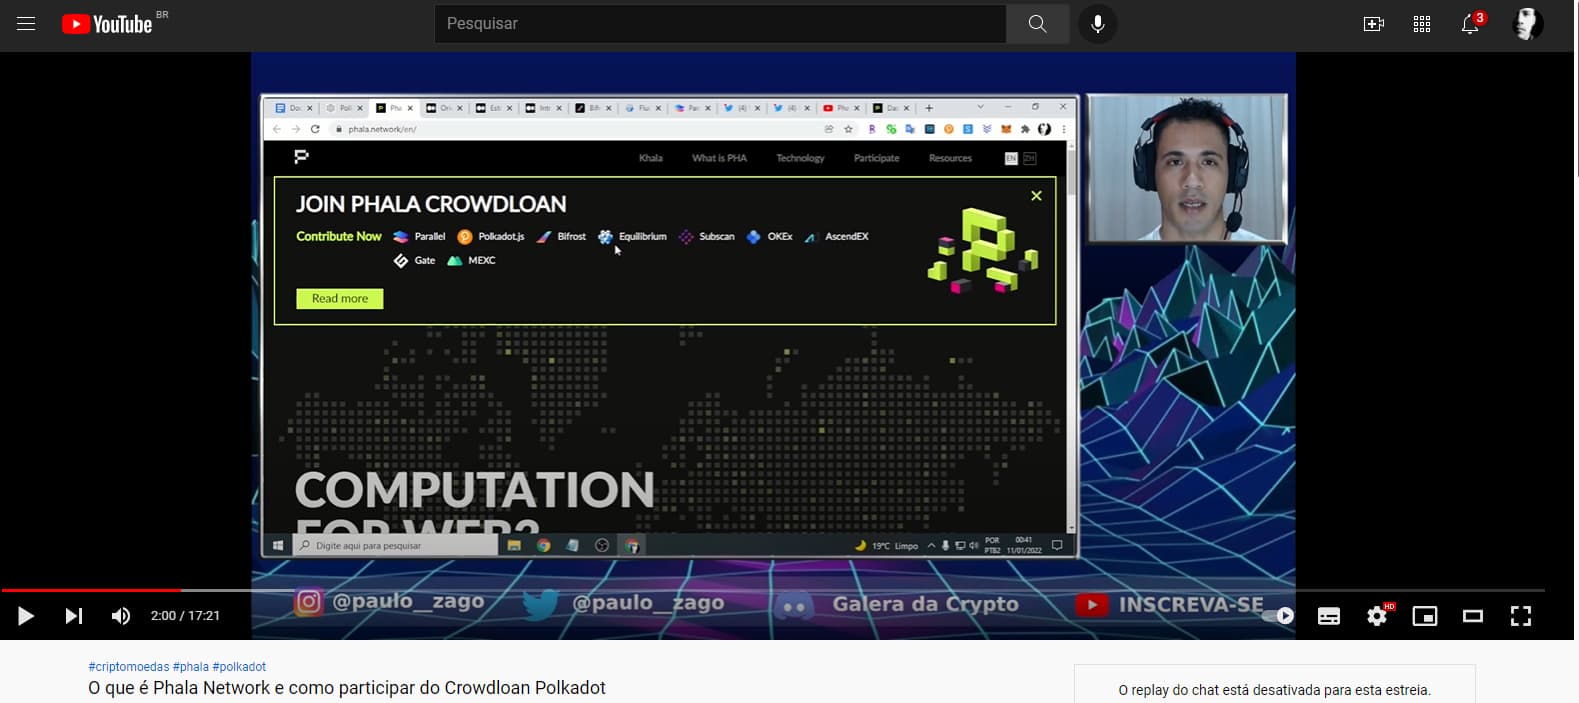Click Equilibrium in the crowdloan banner
1579x703 pixels.
pyautogui.click(x=632, y=236)
